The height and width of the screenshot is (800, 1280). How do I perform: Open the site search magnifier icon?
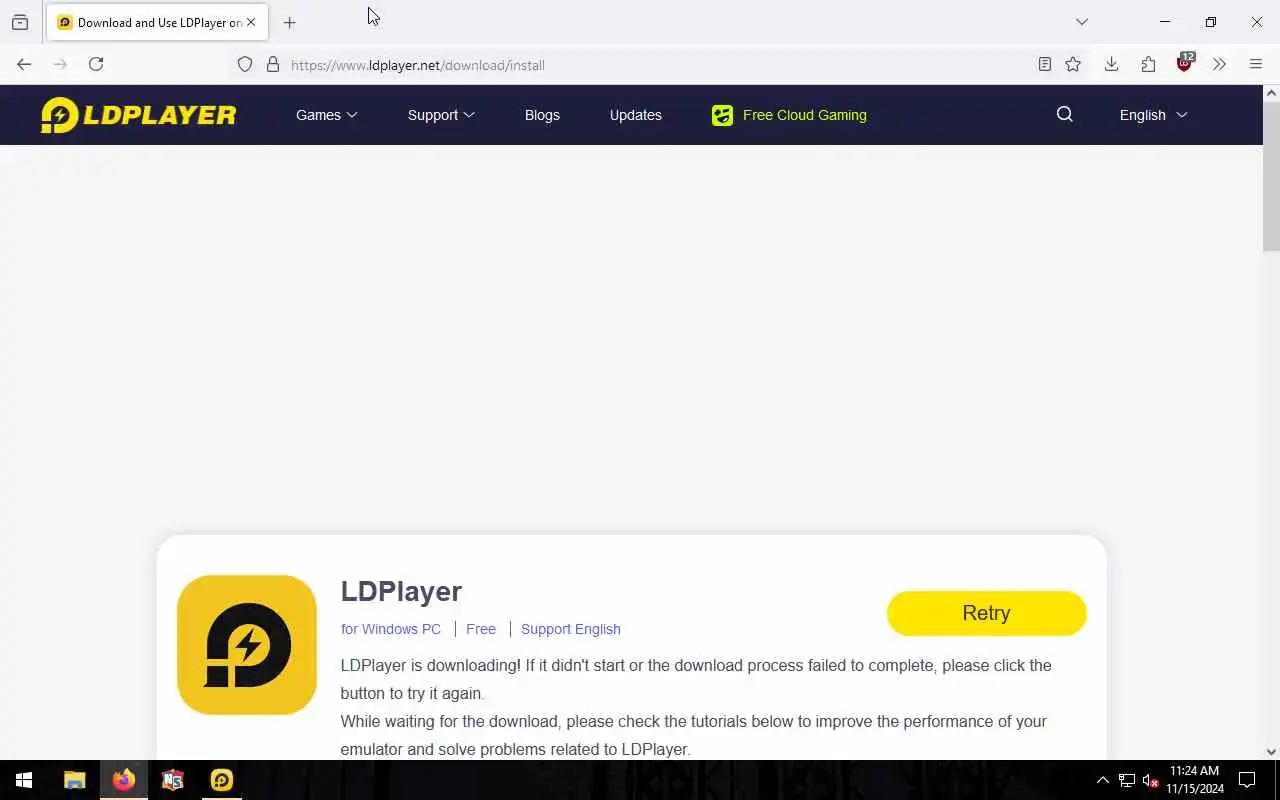click(x=1065, y=115)
